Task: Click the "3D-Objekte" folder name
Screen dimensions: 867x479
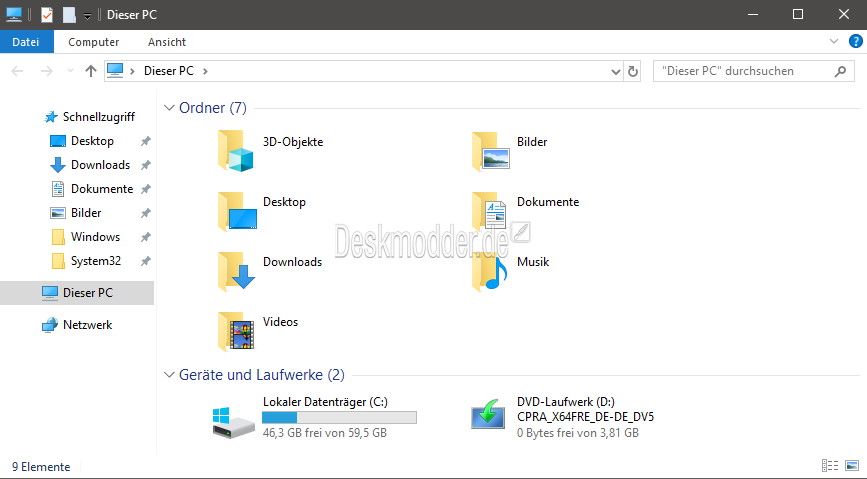Action: 293,142
